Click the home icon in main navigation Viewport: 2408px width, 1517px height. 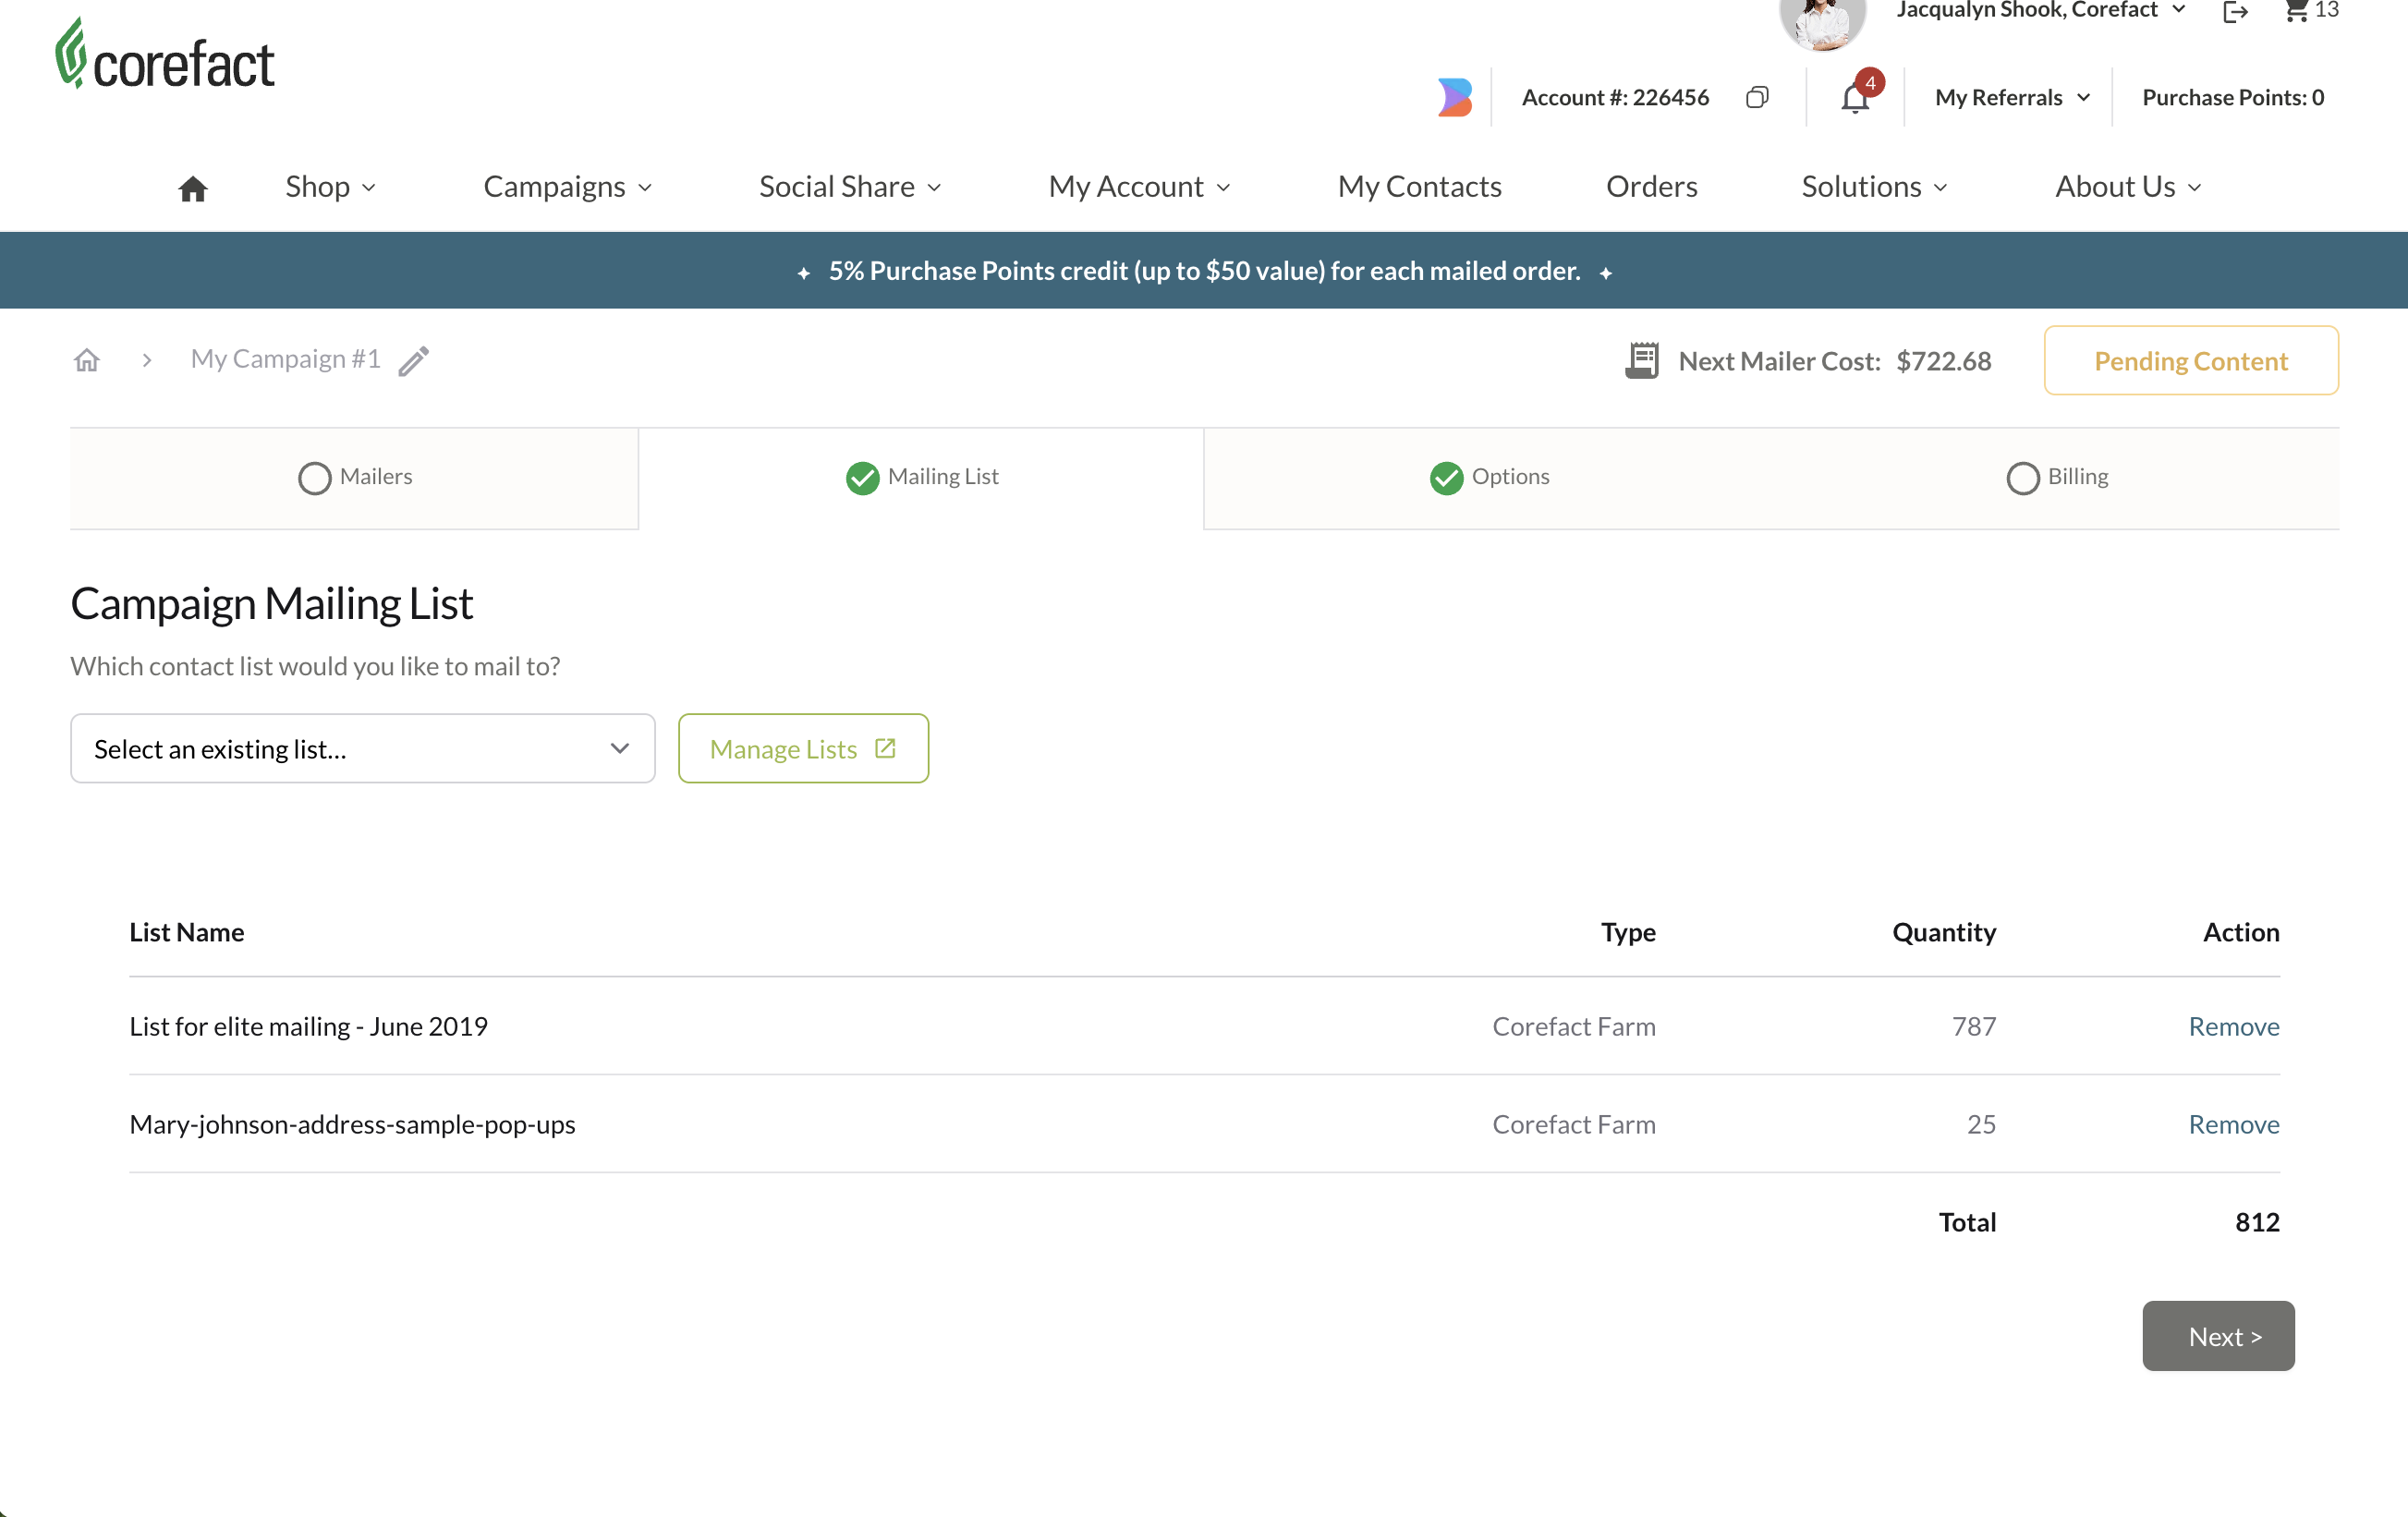(192, 188)
